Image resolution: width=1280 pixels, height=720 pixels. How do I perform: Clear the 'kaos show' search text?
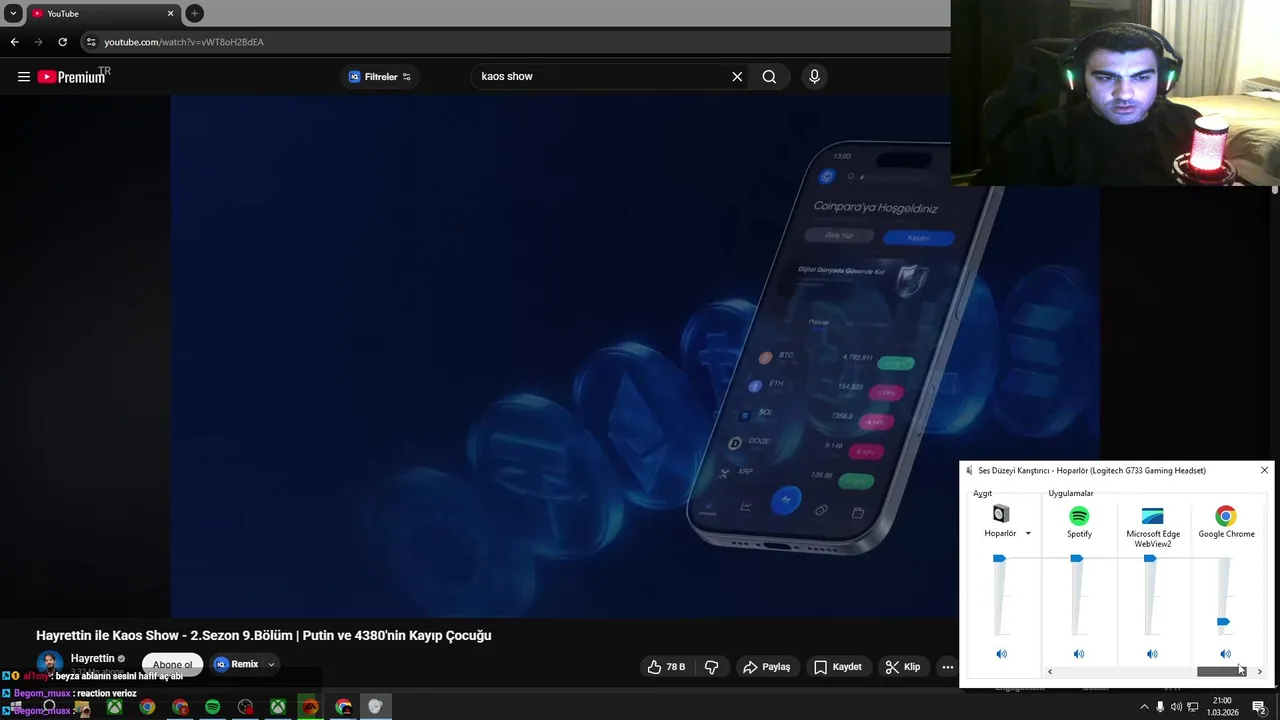tap(737, 77)
